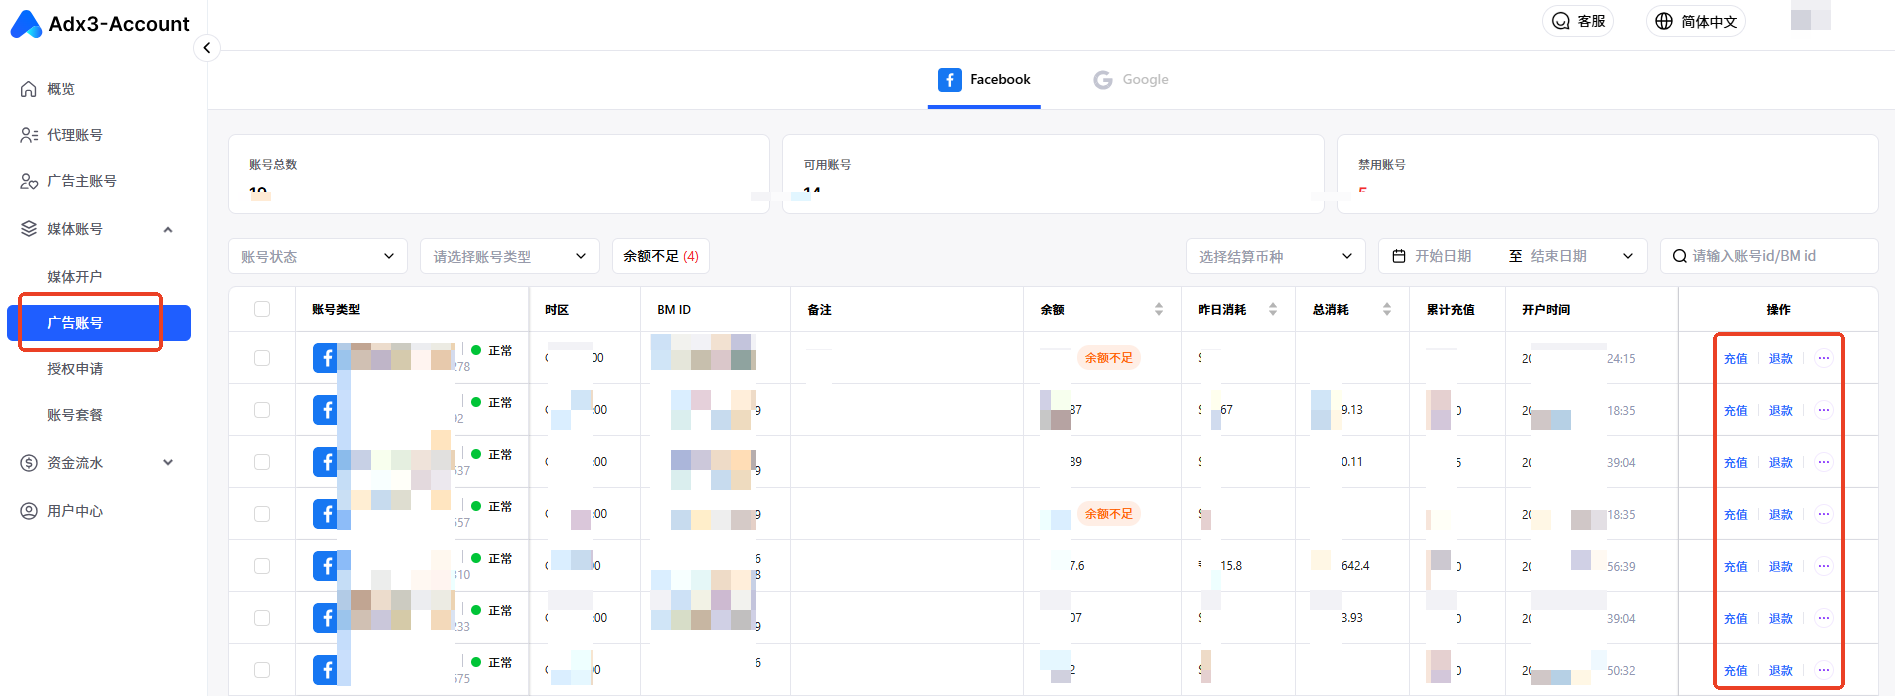The image size is (1895, 696).
Task: Click the 客服 customer service headset icon
Action: (x=1560, y=21)
